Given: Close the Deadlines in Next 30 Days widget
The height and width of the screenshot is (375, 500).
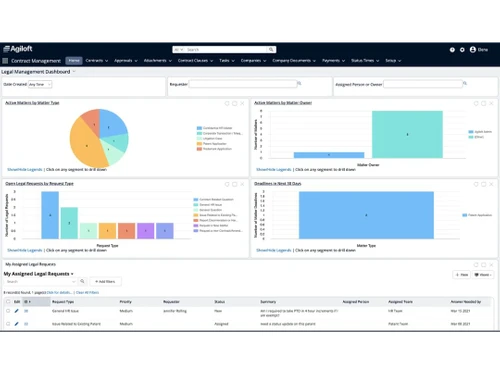Looking at the screenshot, I should tap(491, 184).
